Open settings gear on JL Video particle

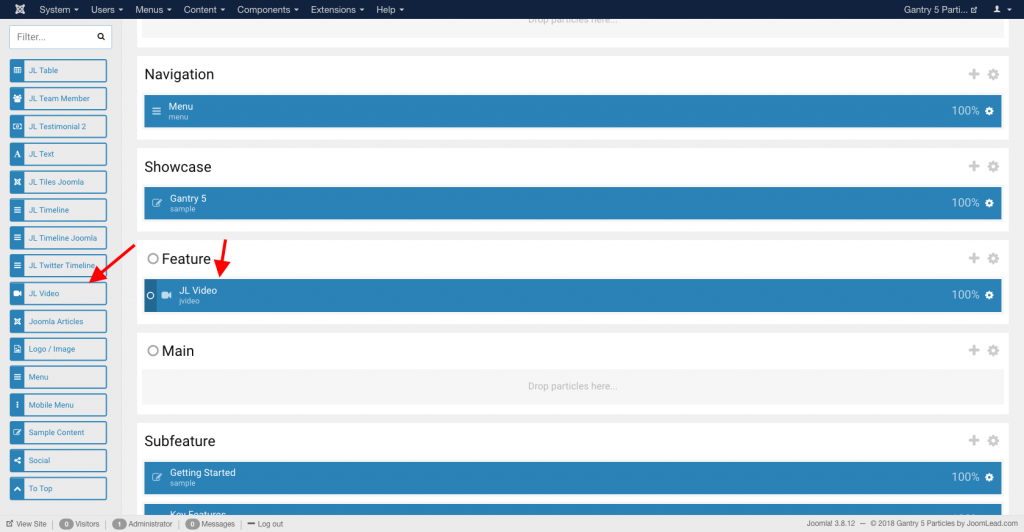[989, 295]
